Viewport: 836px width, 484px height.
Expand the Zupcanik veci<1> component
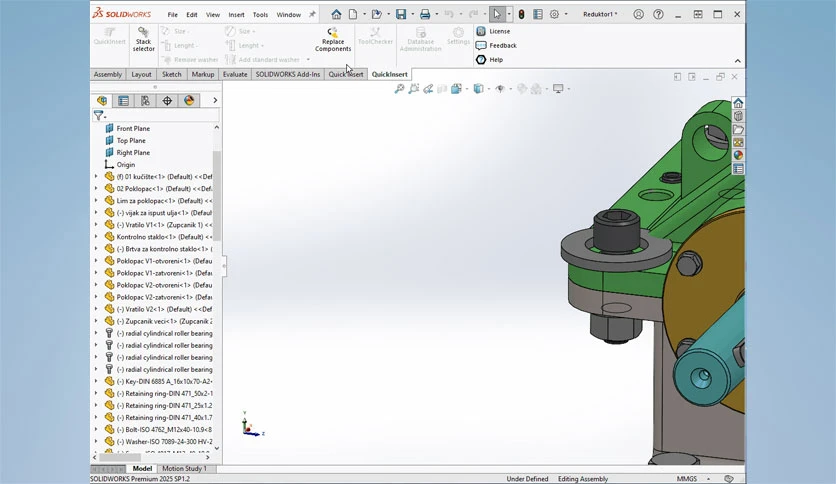[x=96, y=321]
